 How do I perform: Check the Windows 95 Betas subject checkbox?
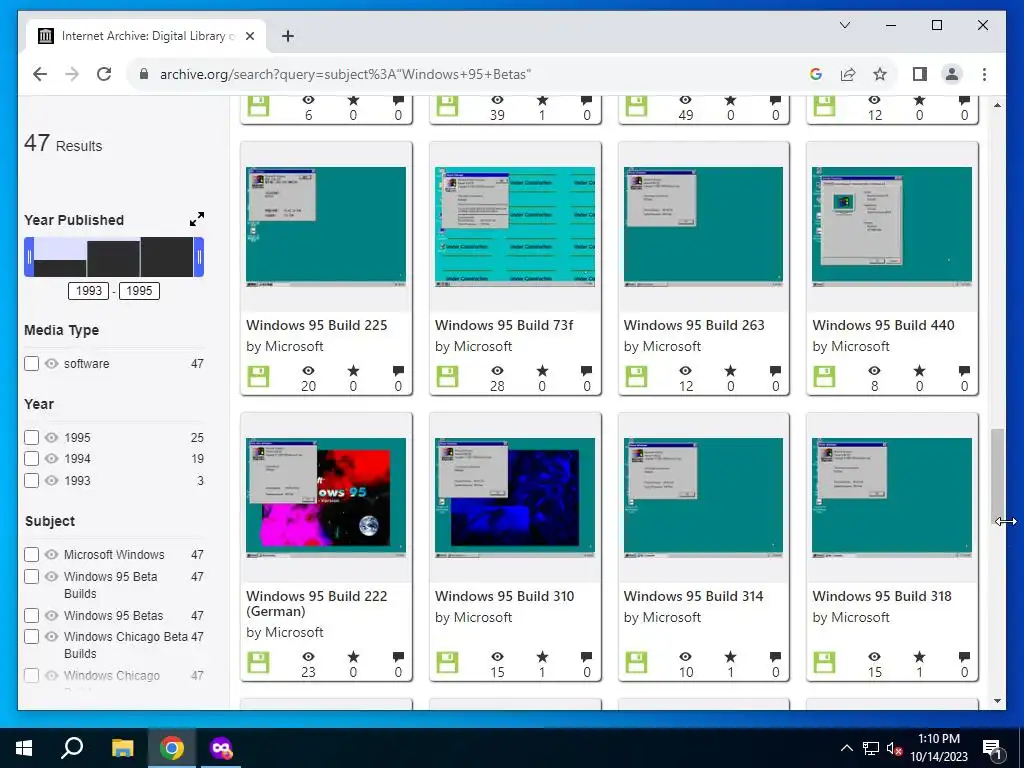click(31, 615)
